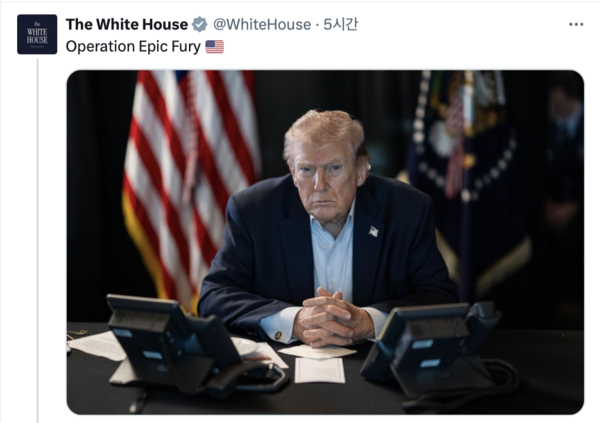Click the verified badge beside The White House
The image size is (600, 423).
click(199, 24)
